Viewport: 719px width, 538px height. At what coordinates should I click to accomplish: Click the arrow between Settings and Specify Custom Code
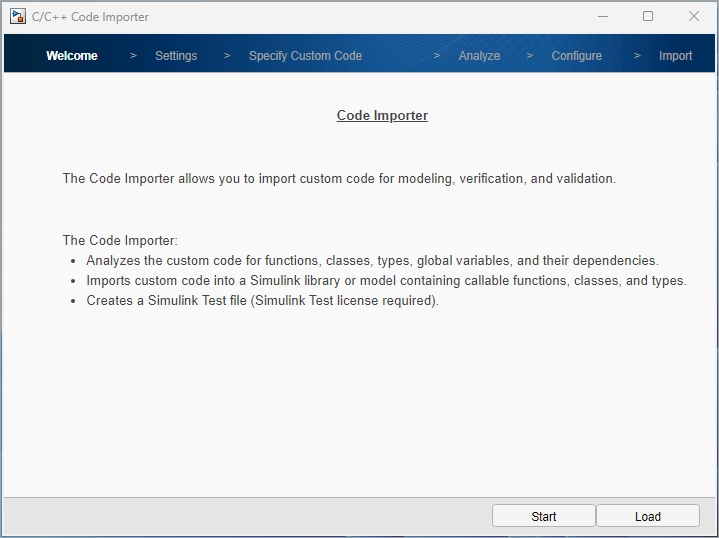pyautogui.click(x=227, y=56)
